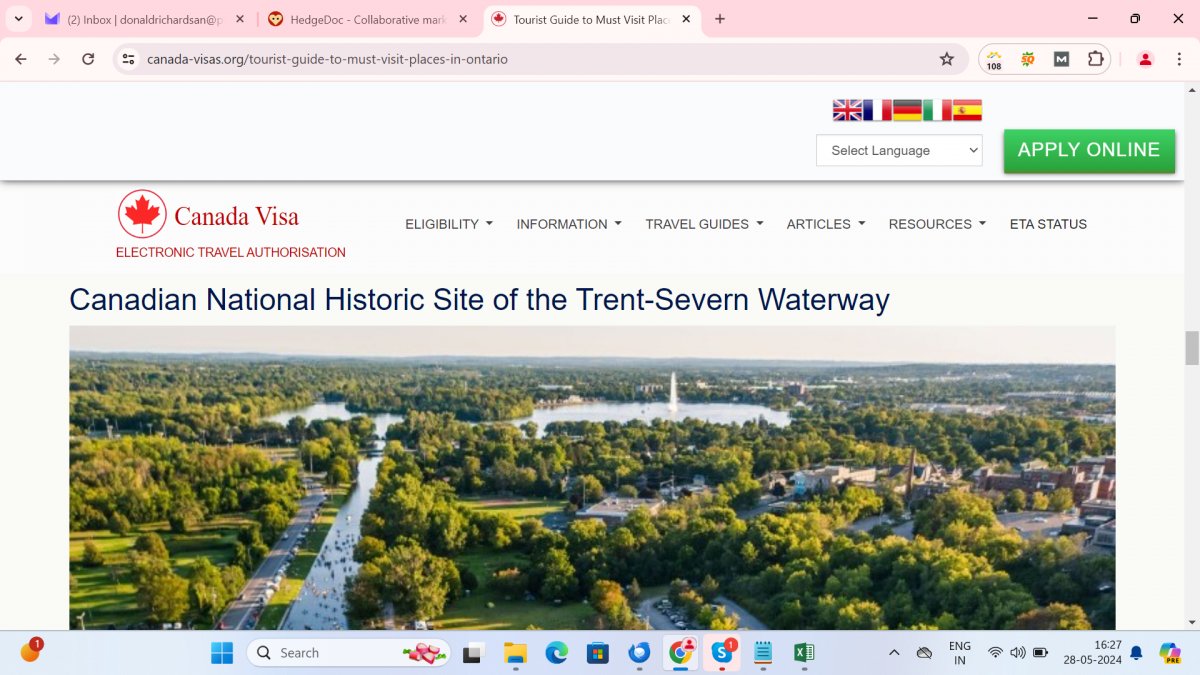1200x675 pixels.
Task: Open the Select Language dropdown
Action: pyautogui.click(x=899, y=150)
